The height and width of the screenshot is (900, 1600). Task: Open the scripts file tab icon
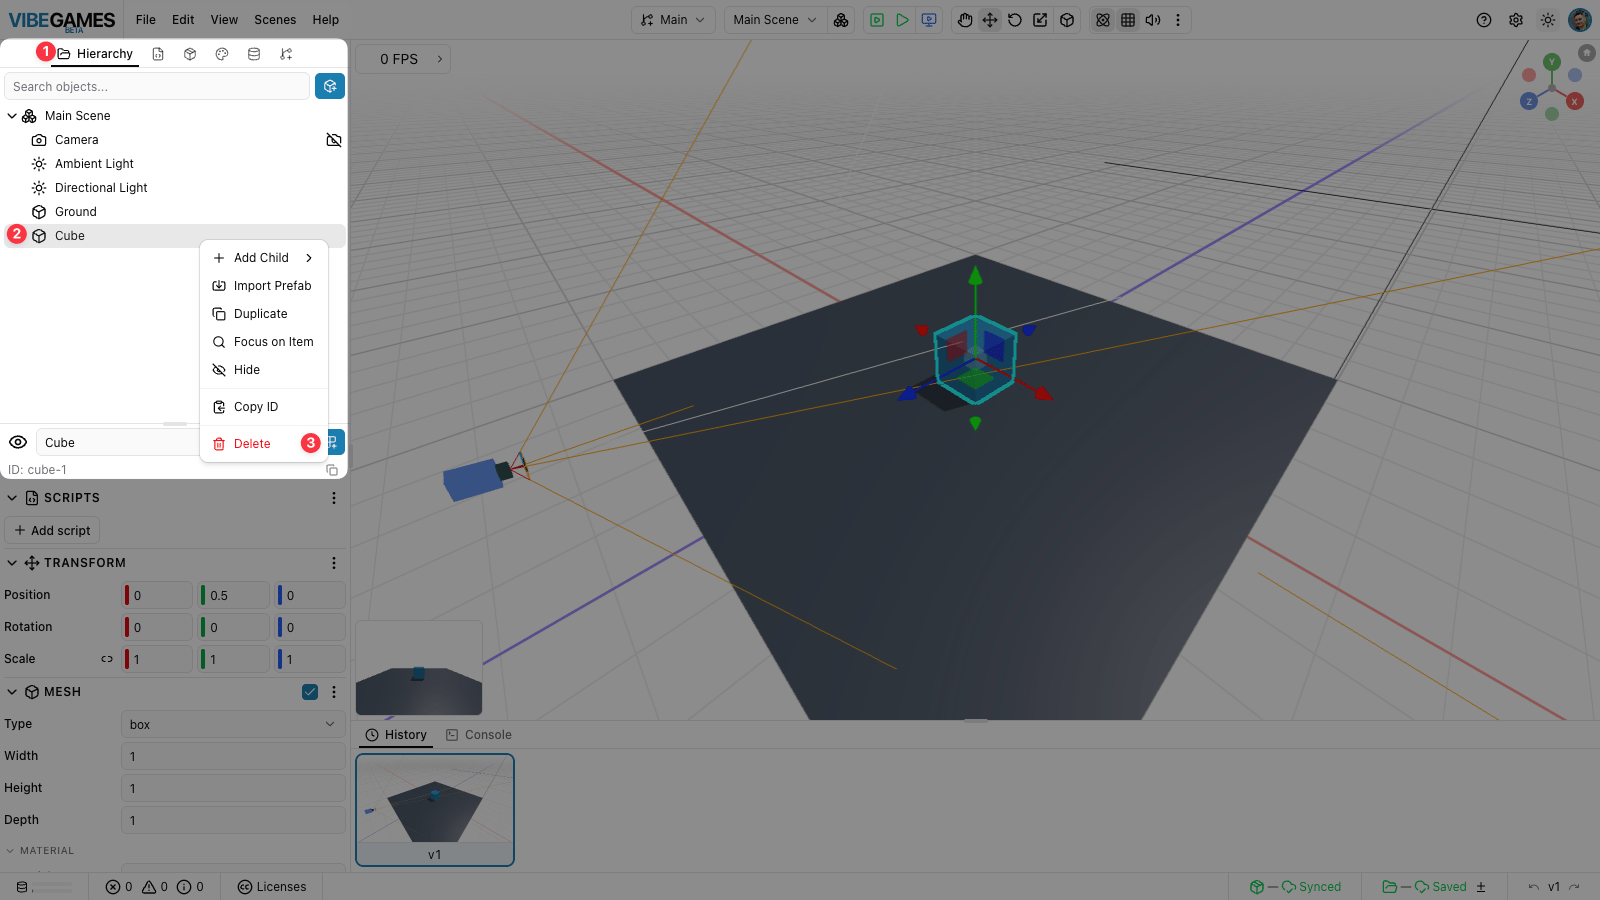click(158, 54)
